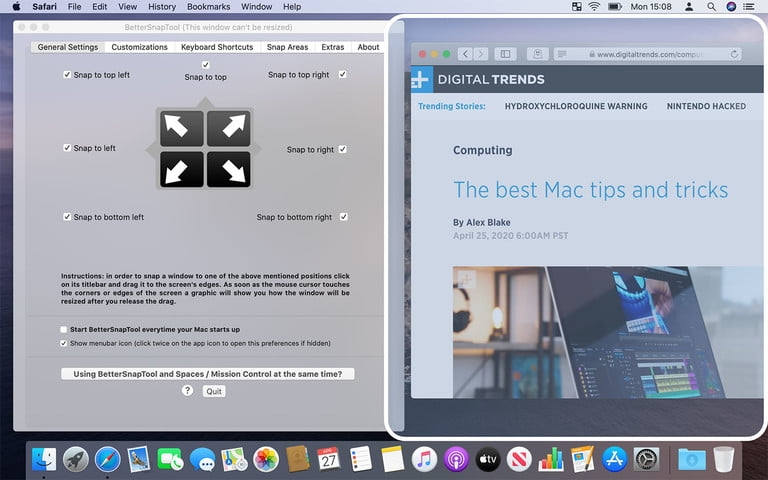
Task: Click the Quit button
Action: point(214,391)
